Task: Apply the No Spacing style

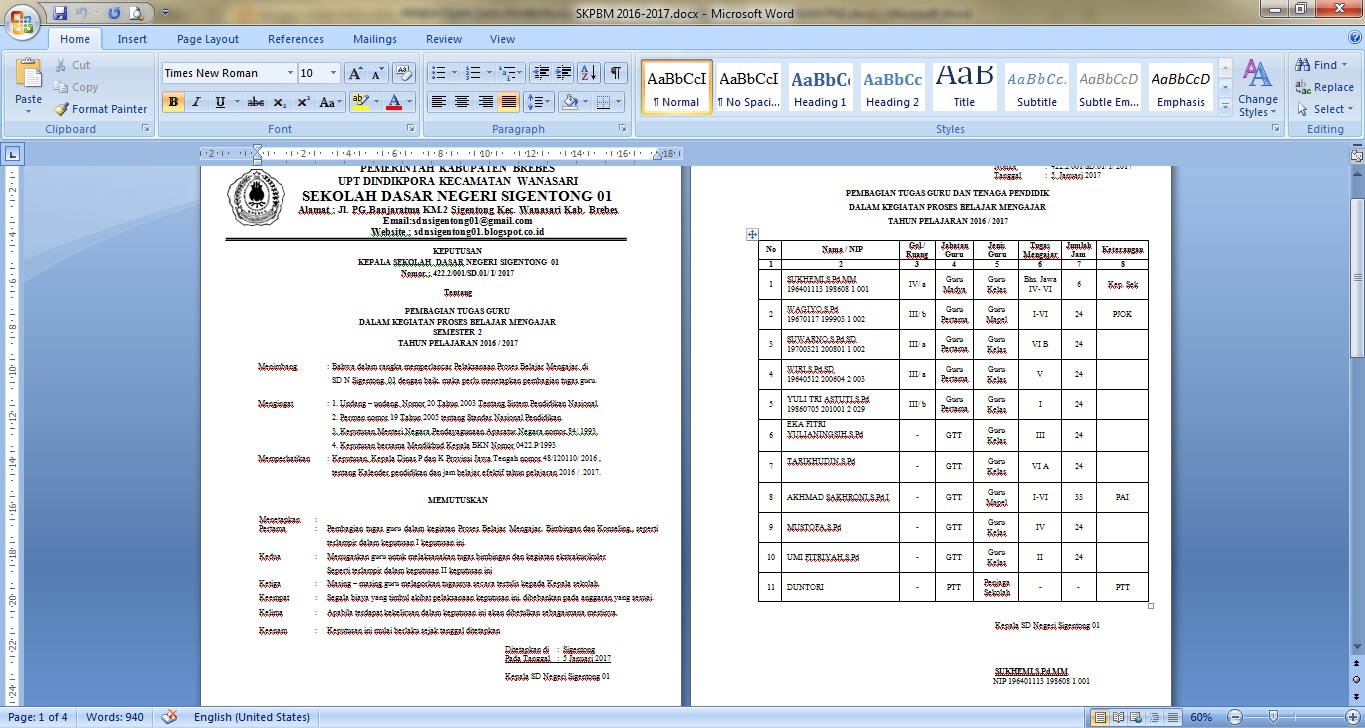Action: [x=749, y=87]
